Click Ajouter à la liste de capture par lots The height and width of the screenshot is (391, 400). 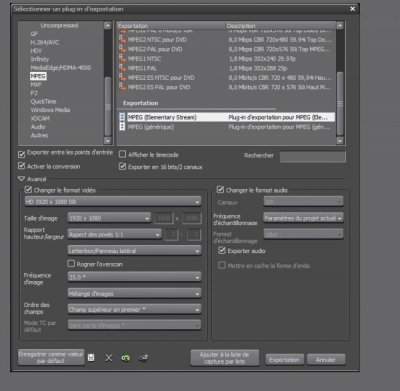[x=224, y=358]
